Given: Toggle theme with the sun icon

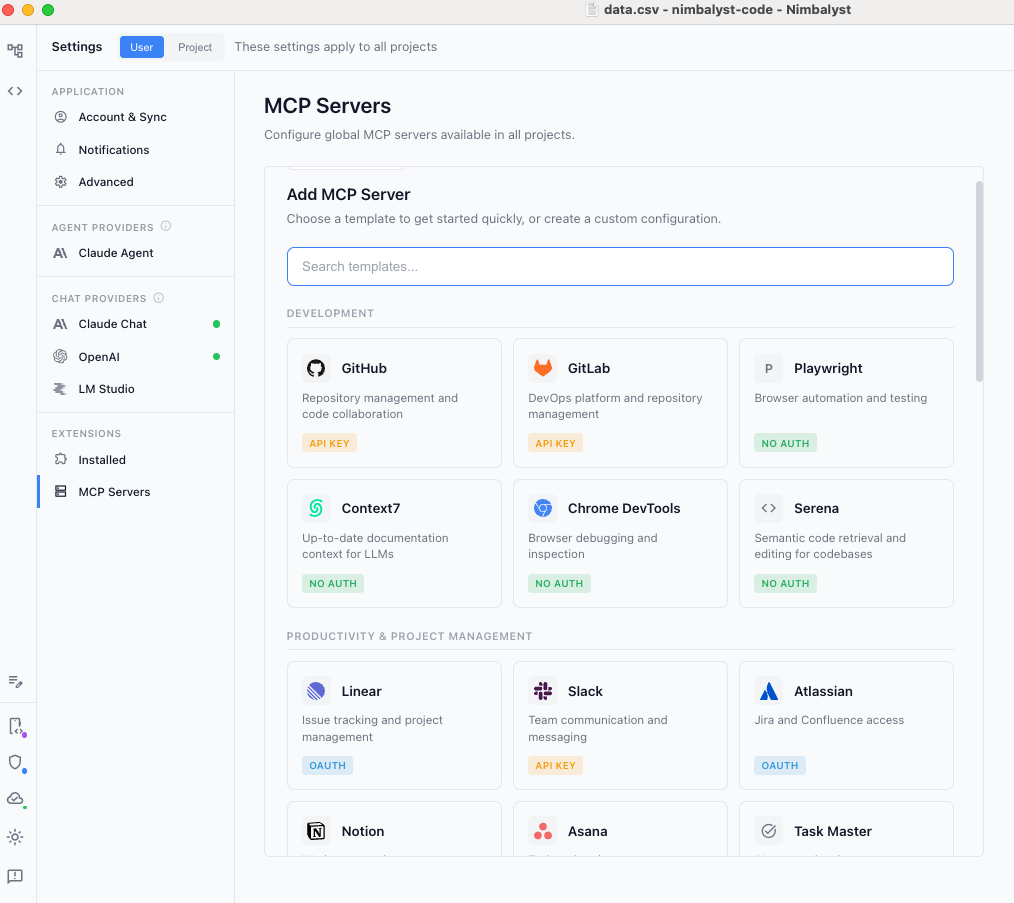Looking at the screenshot, I should pos(15,837).
